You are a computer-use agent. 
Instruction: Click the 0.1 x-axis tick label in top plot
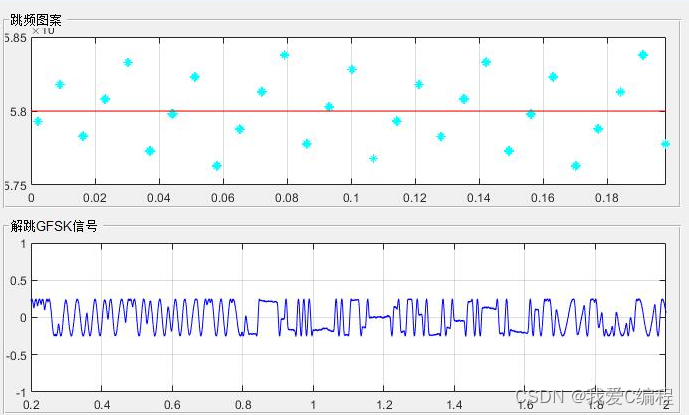click(x=351, y=198)
